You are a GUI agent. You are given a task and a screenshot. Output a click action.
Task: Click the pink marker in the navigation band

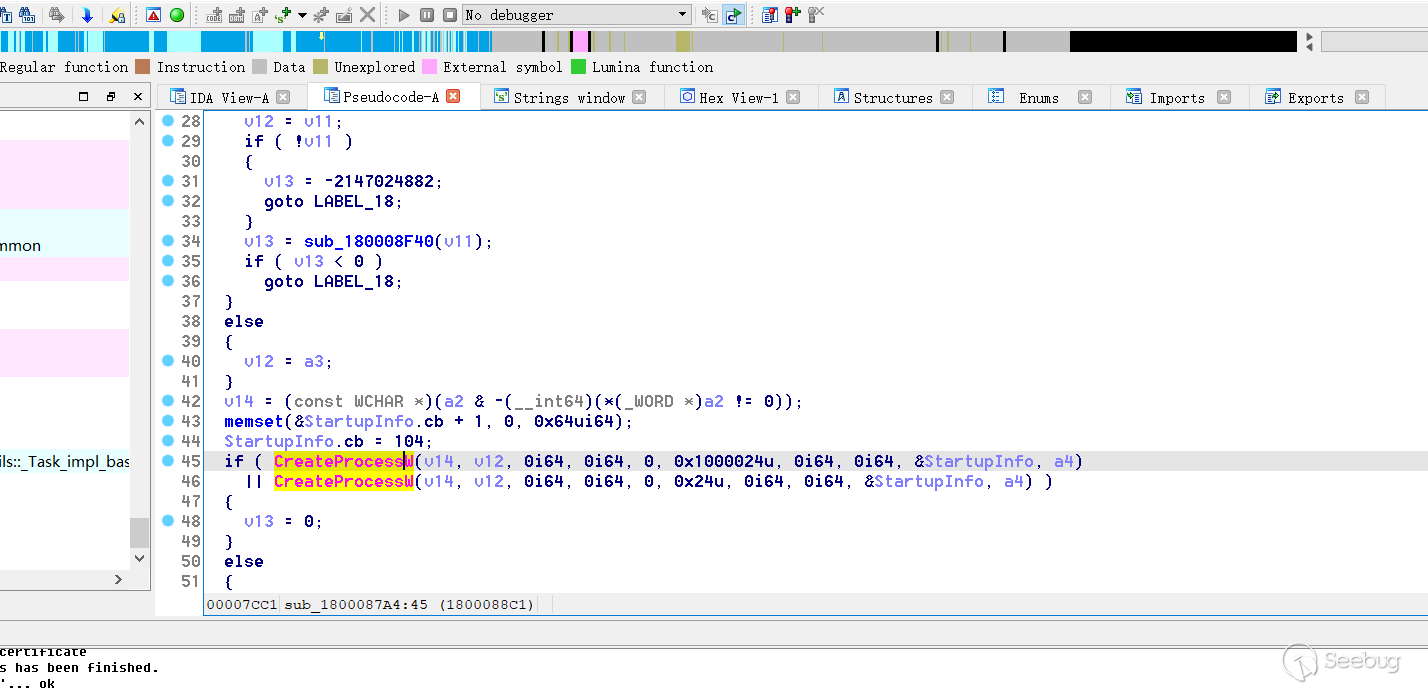point(578,41)
